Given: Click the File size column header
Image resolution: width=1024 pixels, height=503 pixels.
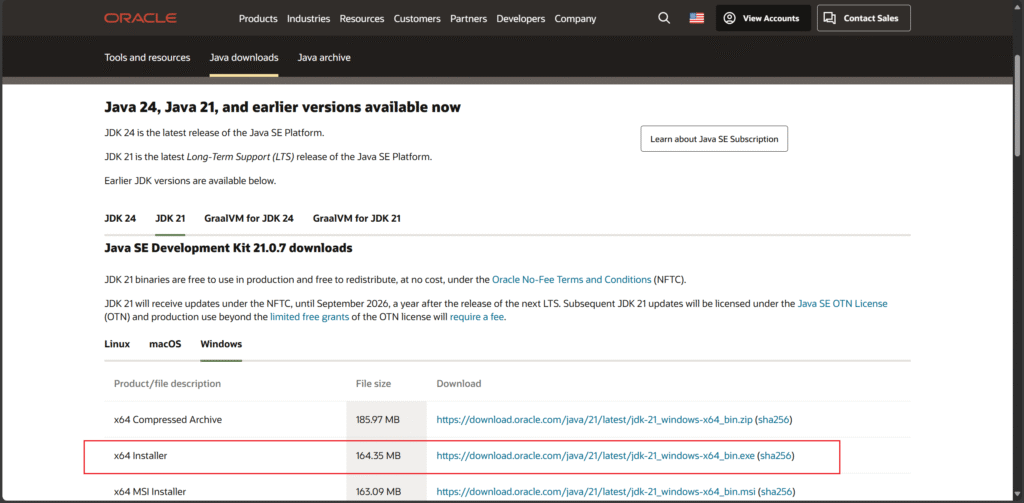Looking at the screenshot, I should pos(374,383).
